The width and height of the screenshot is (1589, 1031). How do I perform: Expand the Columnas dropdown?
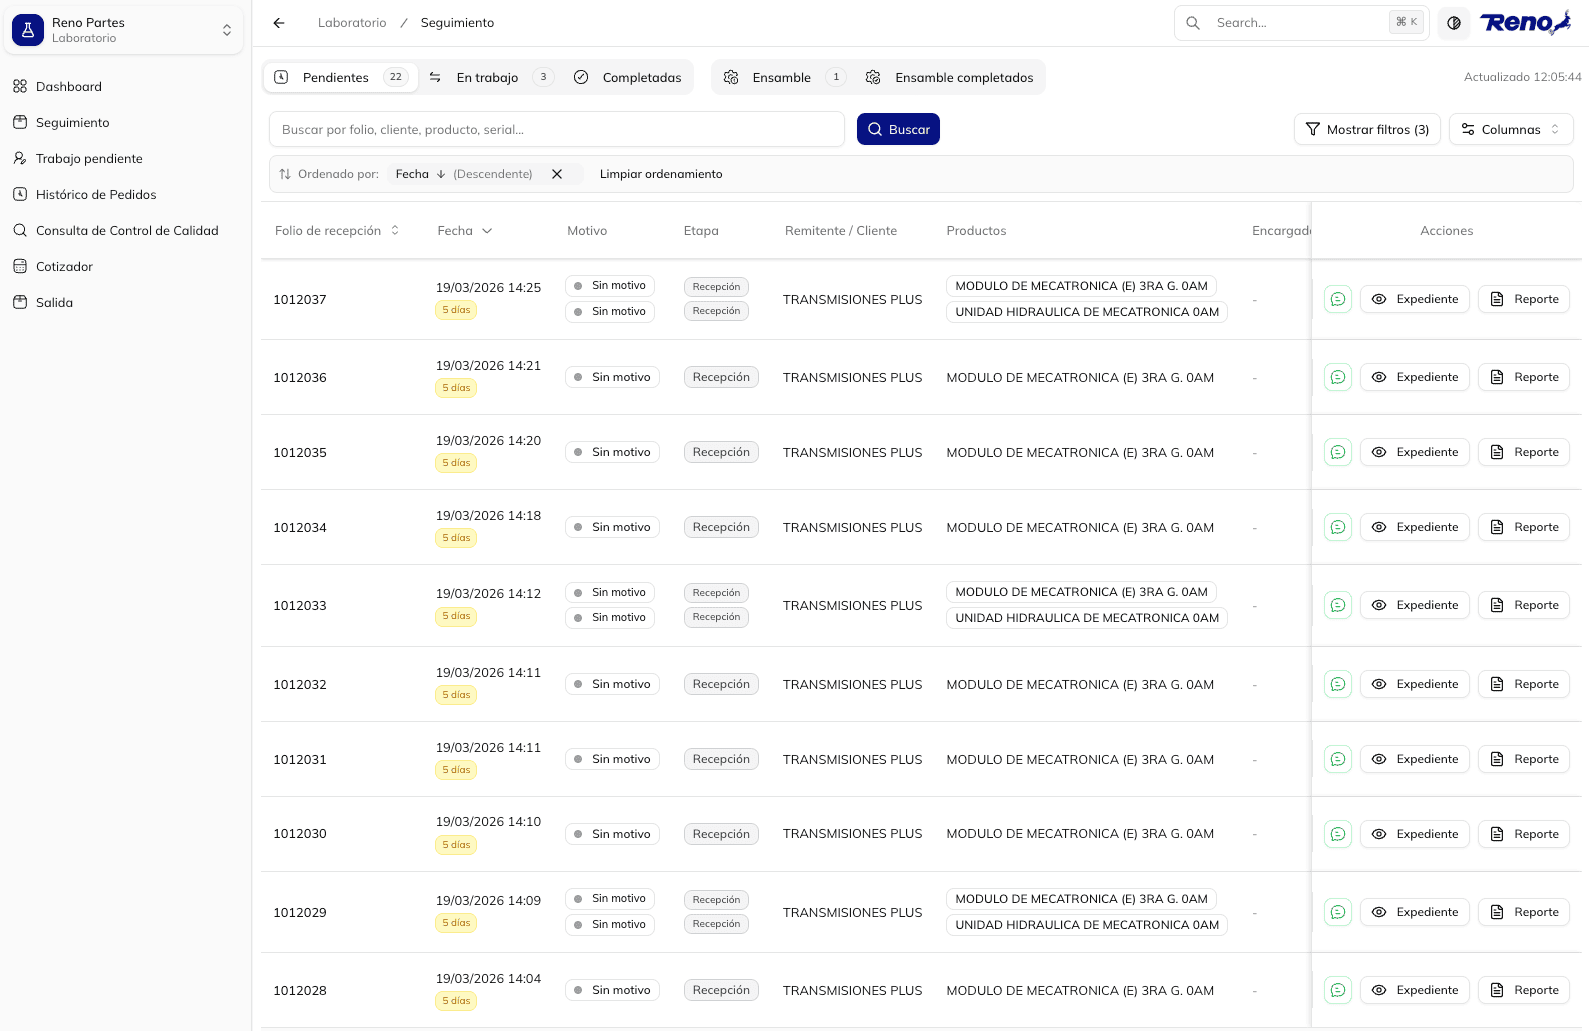coord(1510,130)
